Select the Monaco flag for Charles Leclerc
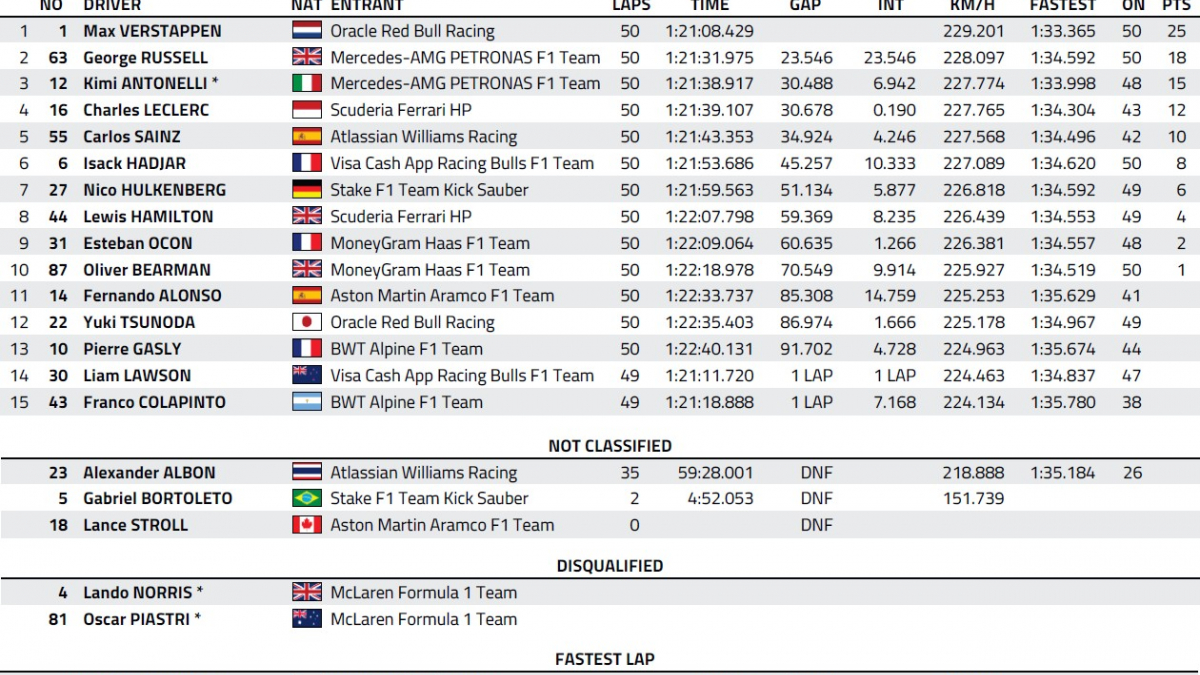Screen dimensions: 1200x675 tap(306, 110)
